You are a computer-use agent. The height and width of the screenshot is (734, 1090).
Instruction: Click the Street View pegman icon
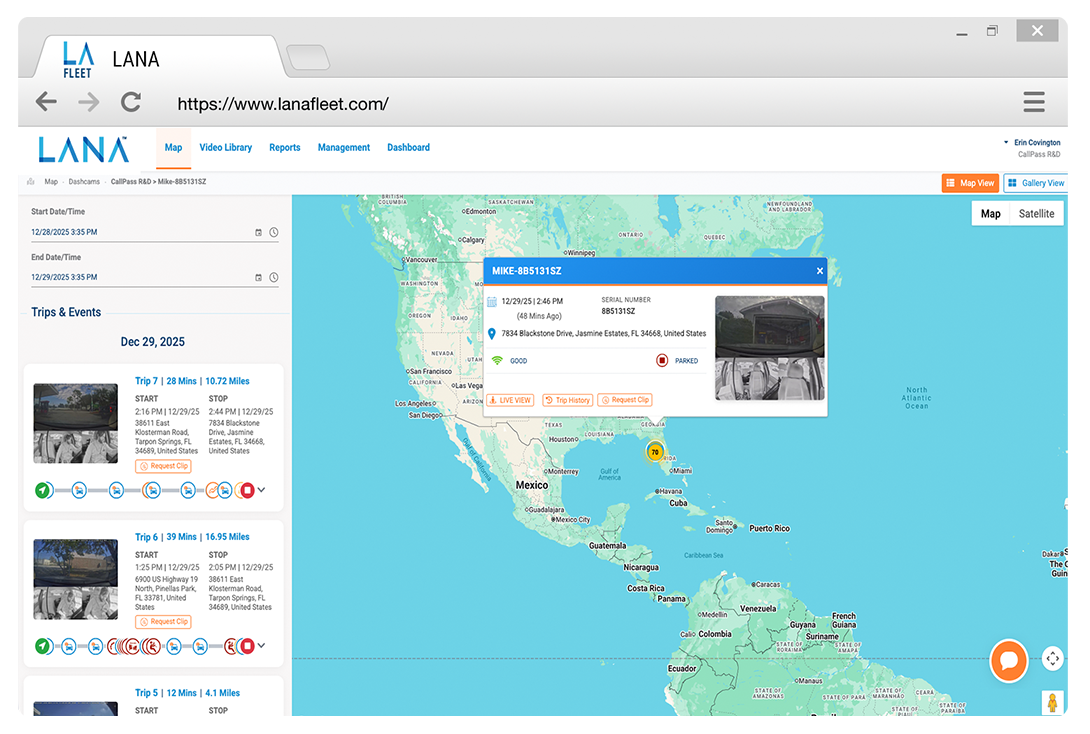[1052, 702]
